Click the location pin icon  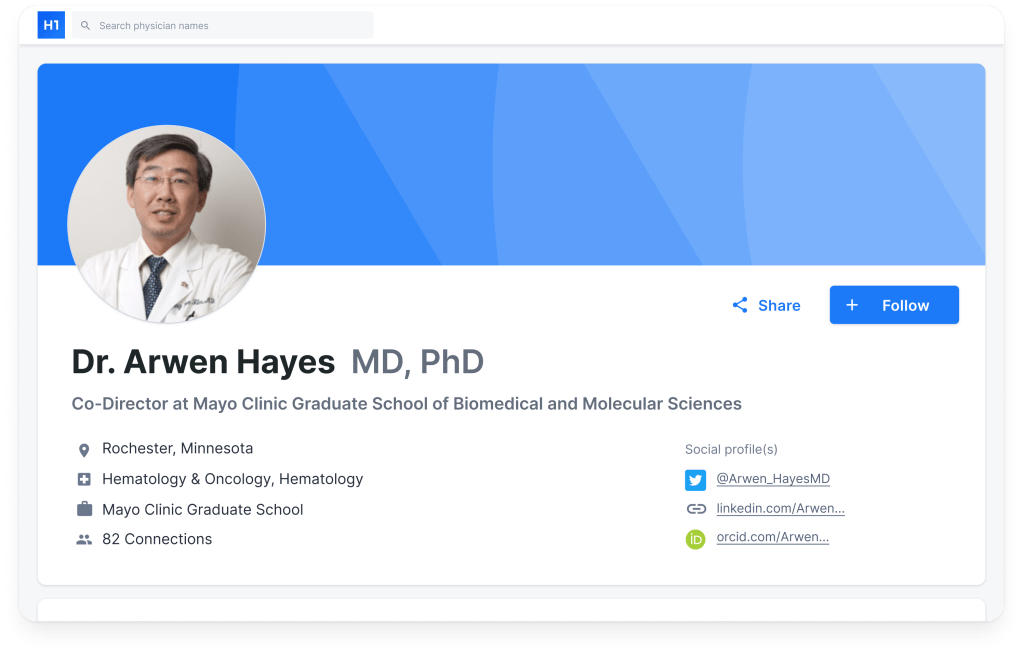point(84,450)
